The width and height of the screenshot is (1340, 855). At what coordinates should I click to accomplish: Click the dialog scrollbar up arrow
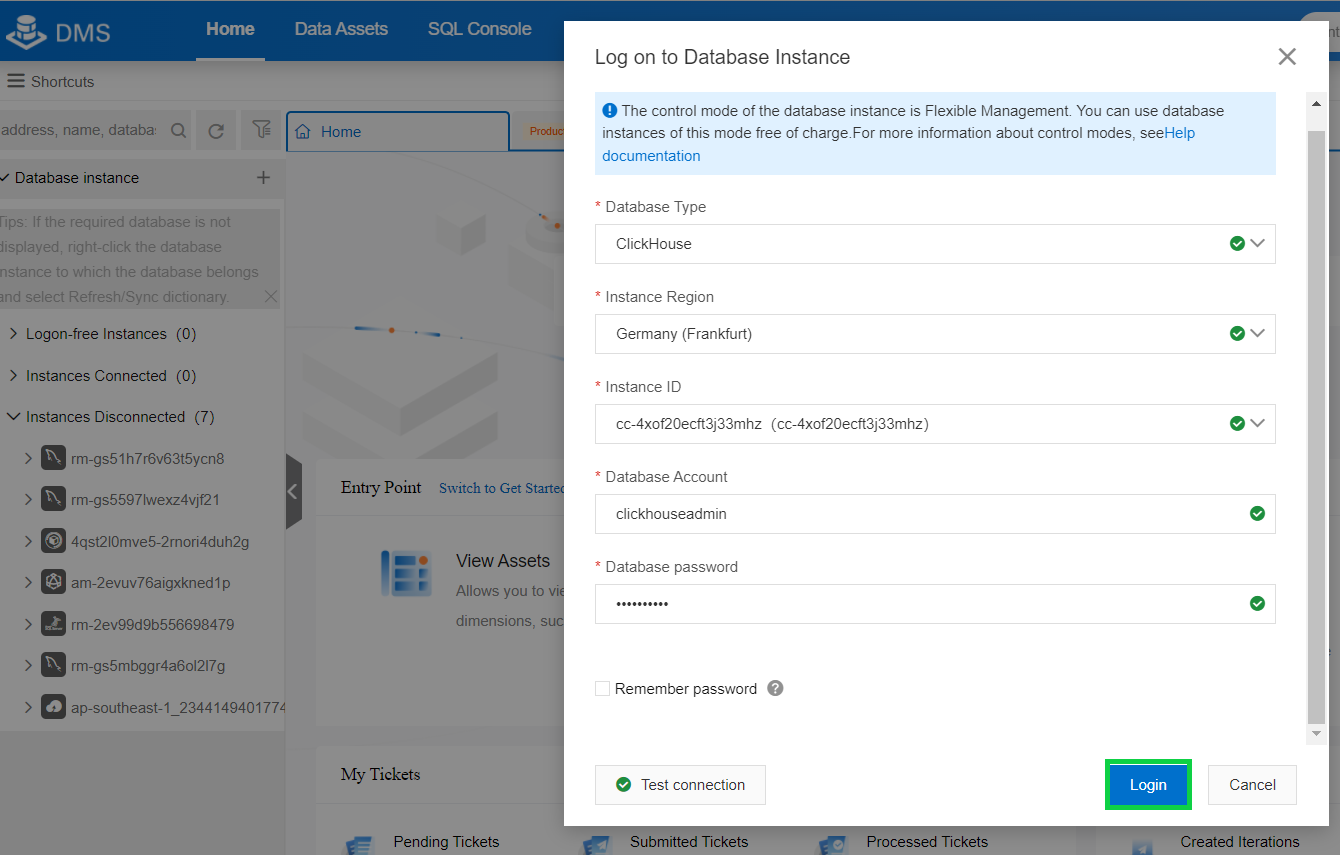click(x=1316, y=103)
